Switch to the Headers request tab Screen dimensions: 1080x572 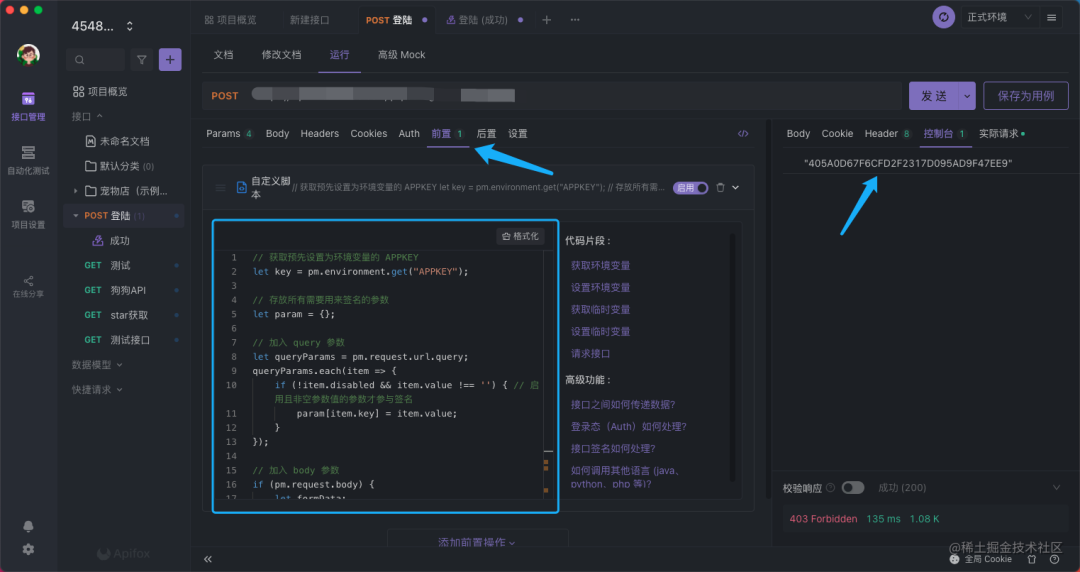[x=320, y=133]
